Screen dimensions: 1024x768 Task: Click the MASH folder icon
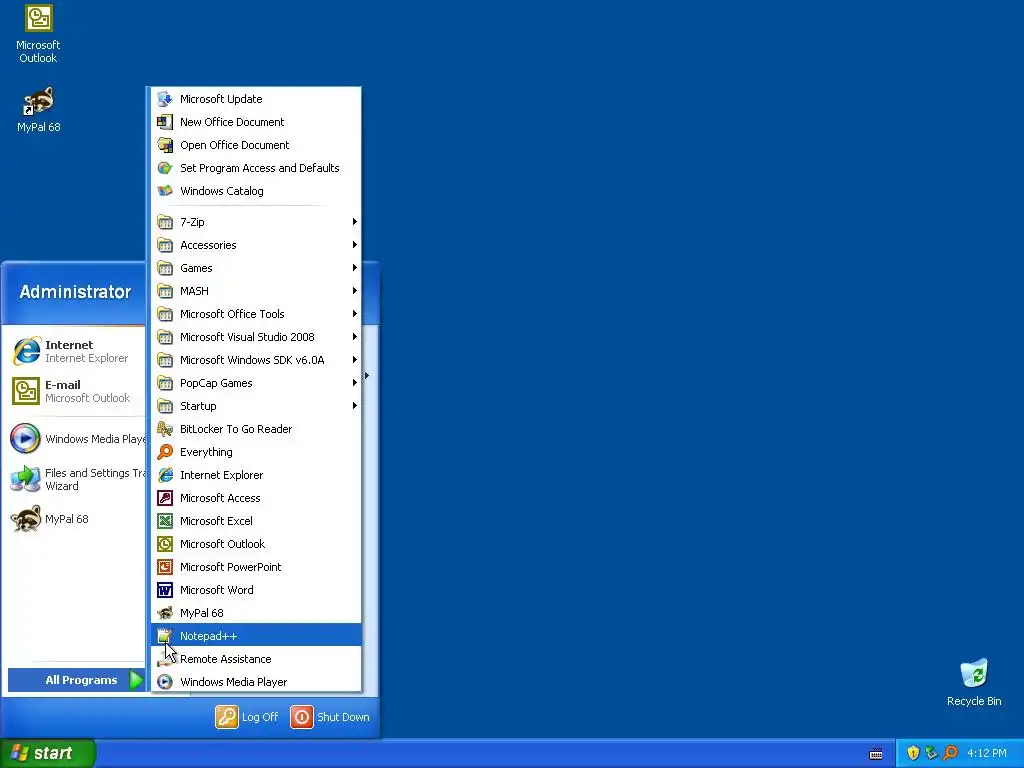pyautogui.click(x=165, y=291)
